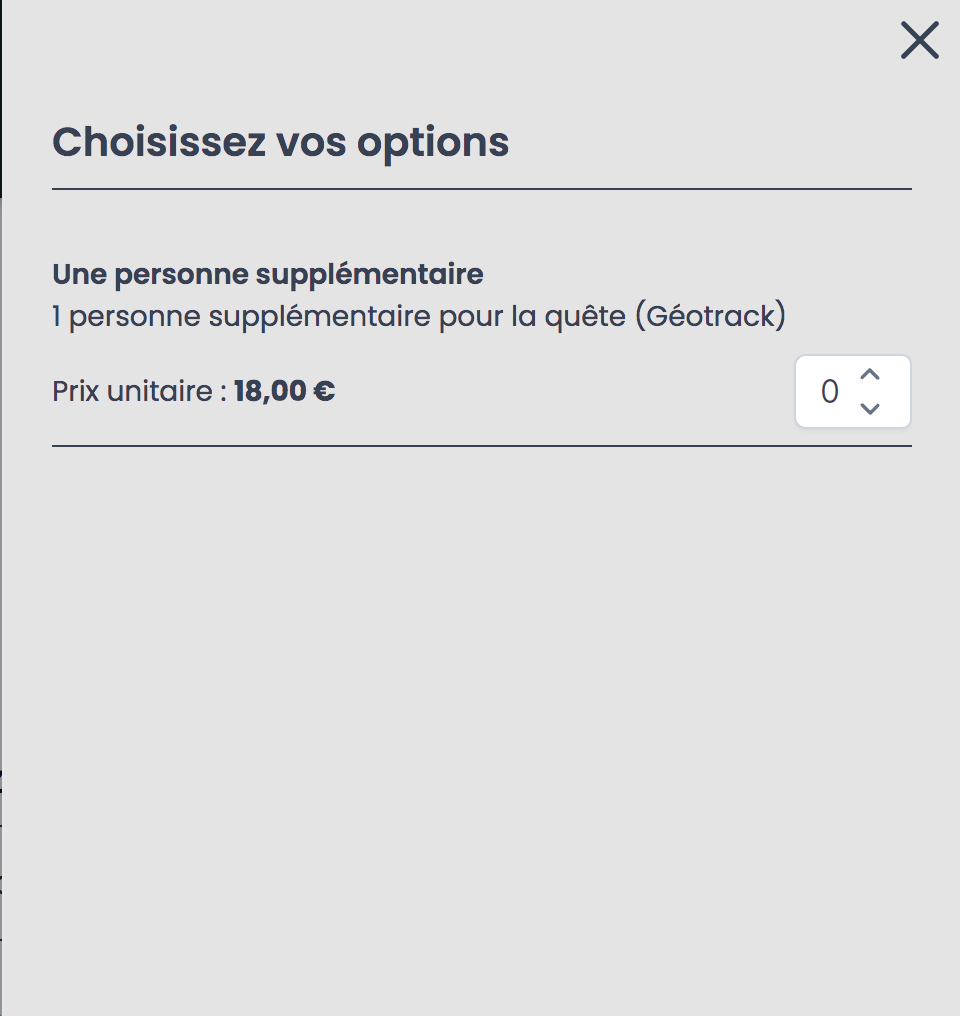Screen dimensions: 960x1016
Task: Click the 'Prix unitaire' label
Action: pyautogui.click(x=139, y=391)
